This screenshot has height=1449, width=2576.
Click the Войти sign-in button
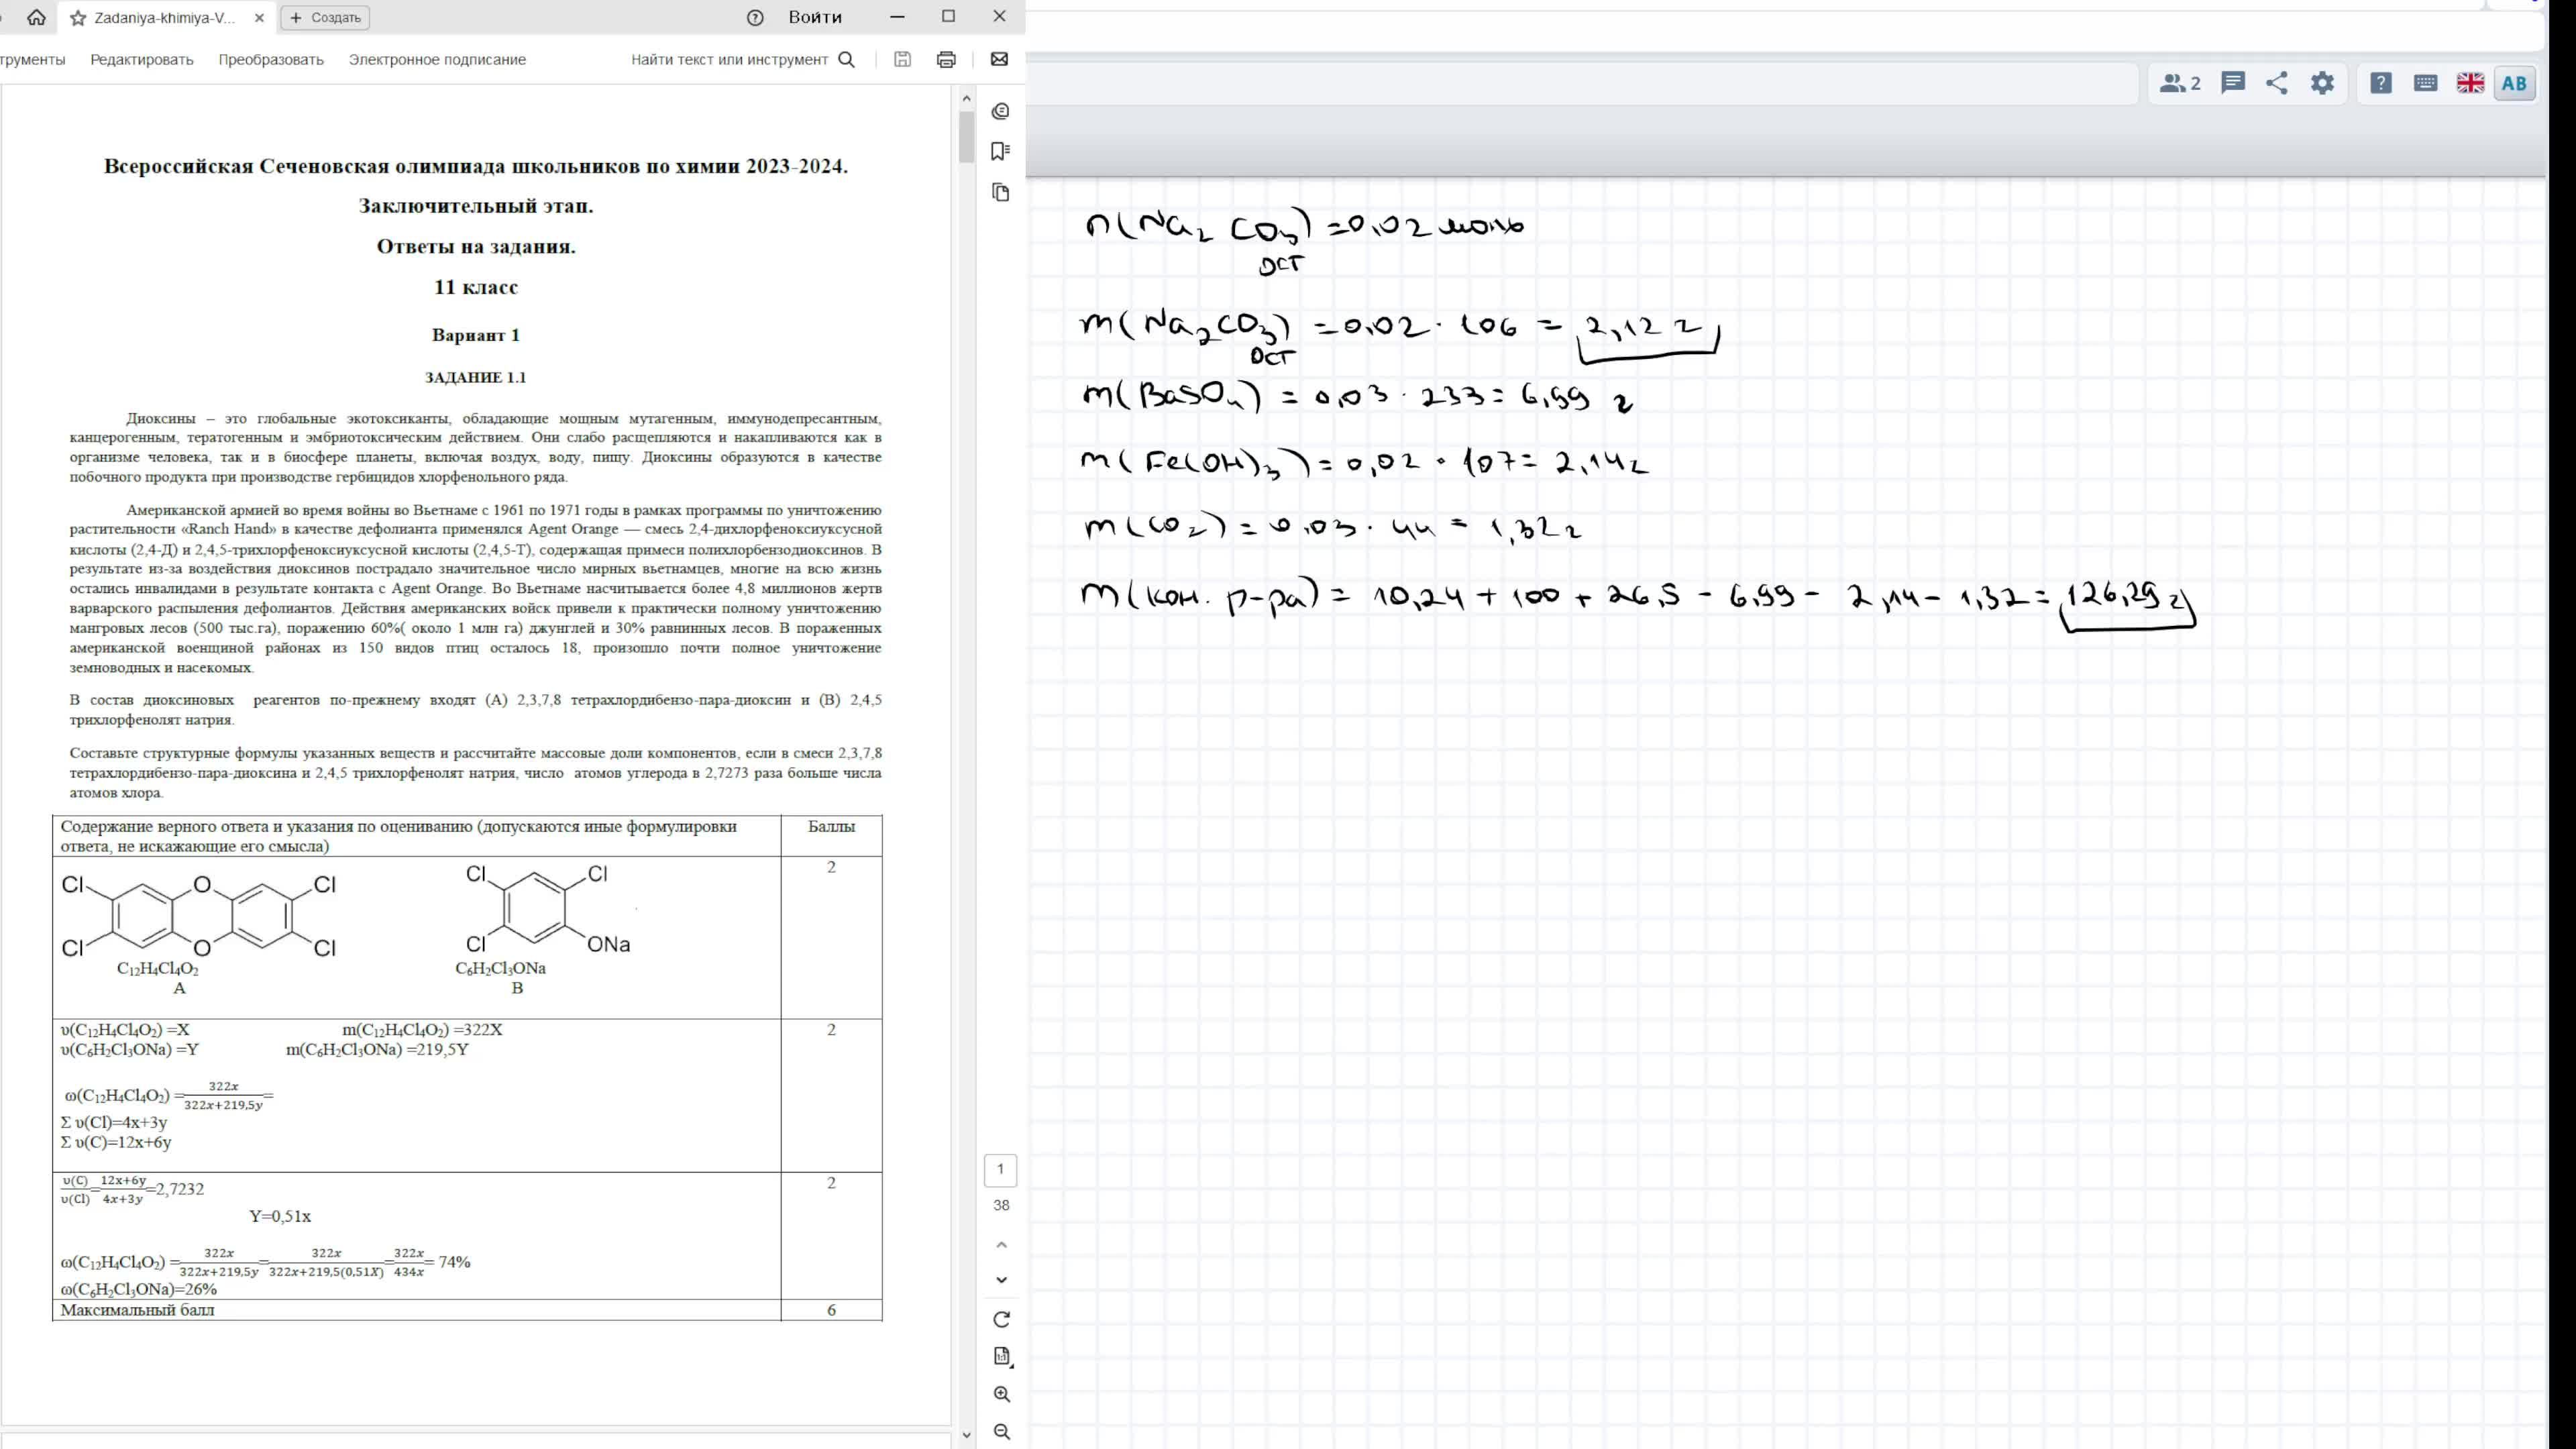point(814,17)
